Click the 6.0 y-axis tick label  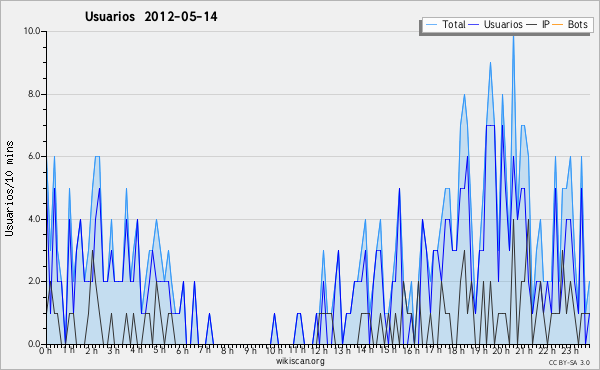click(34, 156)
